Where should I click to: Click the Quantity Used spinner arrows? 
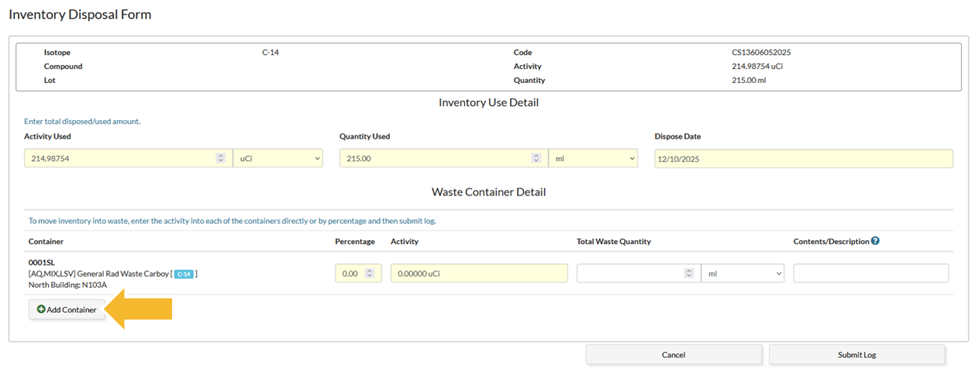536,159
